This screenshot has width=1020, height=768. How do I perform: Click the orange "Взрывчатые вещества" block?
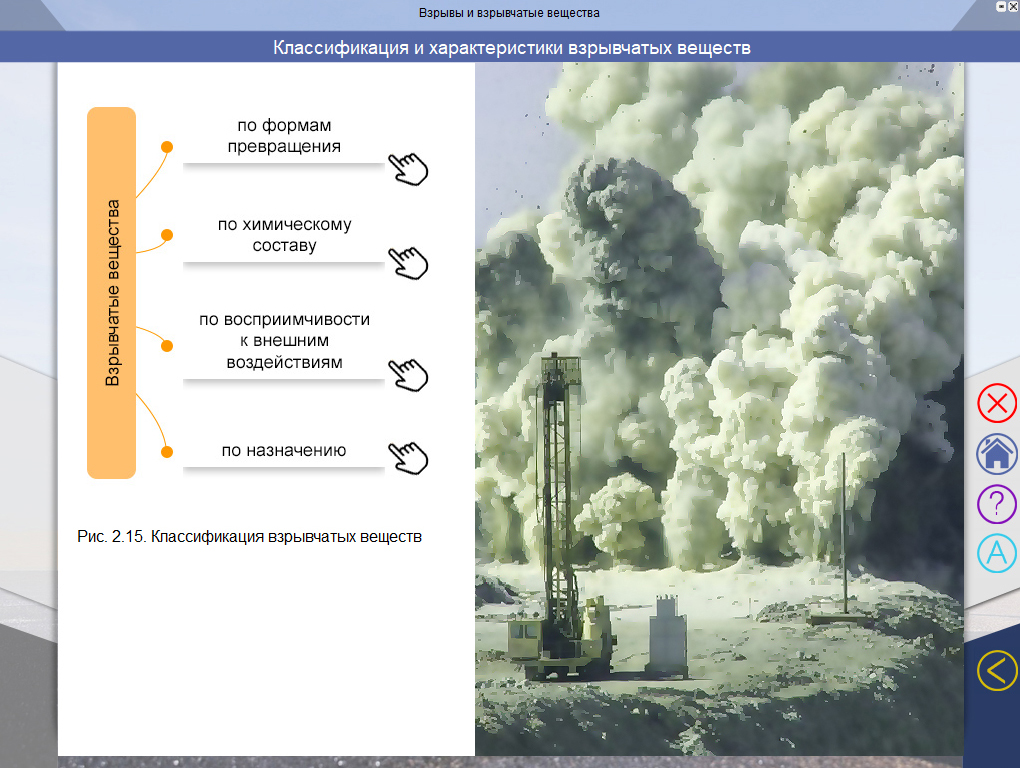tap(111, 293)
